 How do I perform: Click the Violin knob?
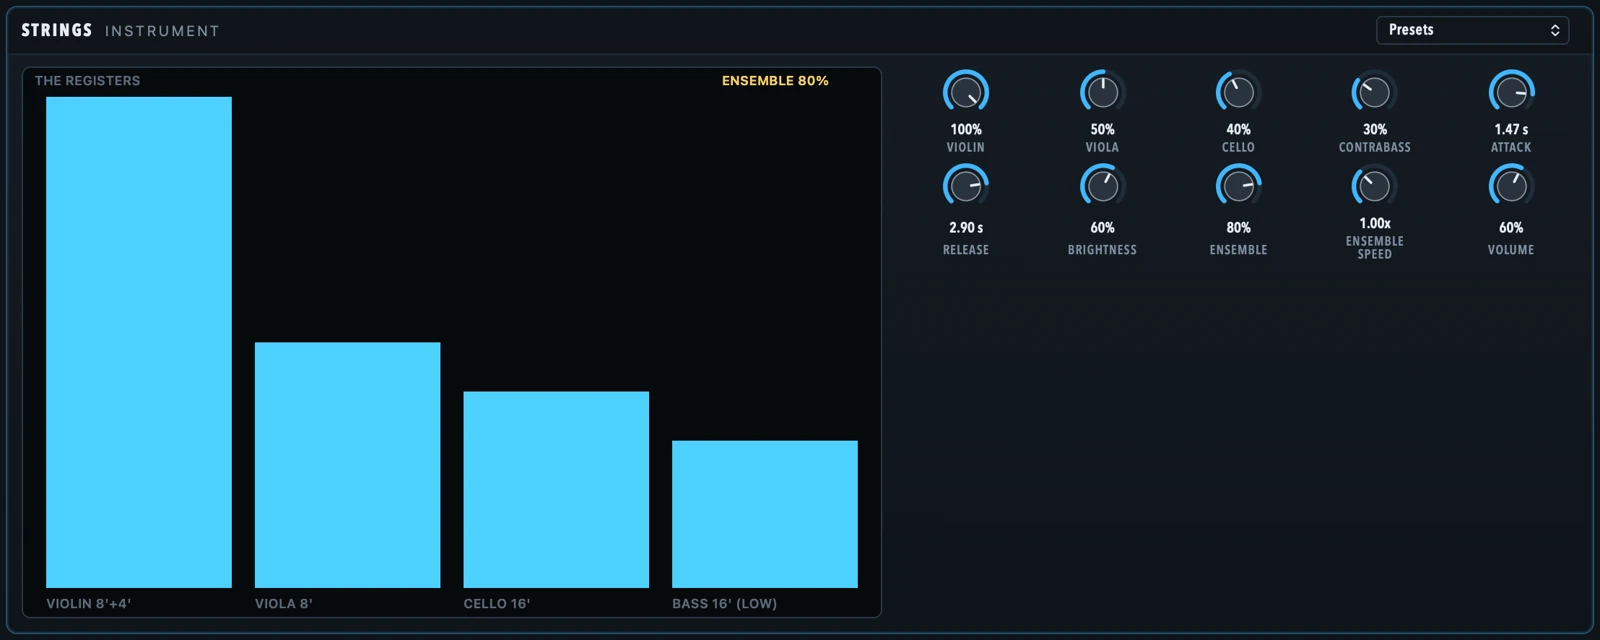pyautogui.click(x=966, y=93)
